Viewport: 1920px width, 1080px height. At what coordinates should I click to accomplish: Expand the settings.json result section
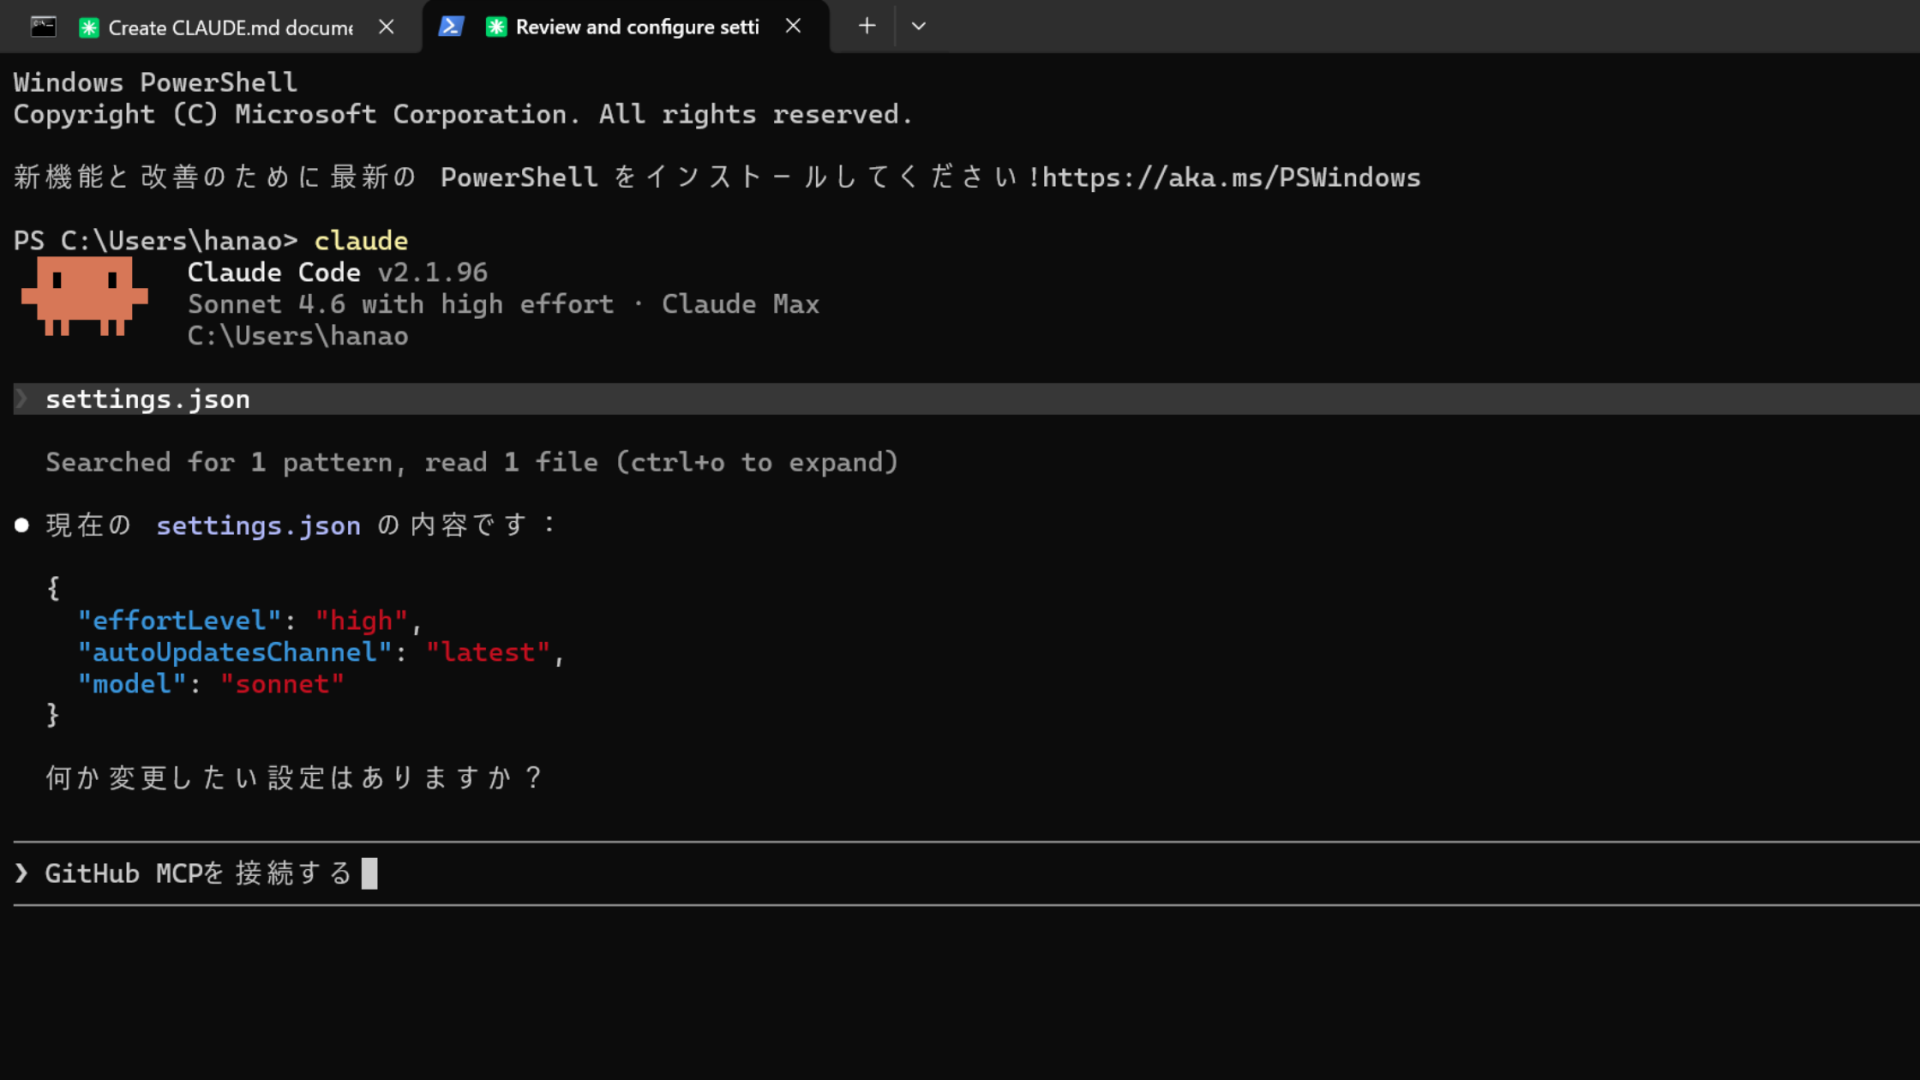147,398
